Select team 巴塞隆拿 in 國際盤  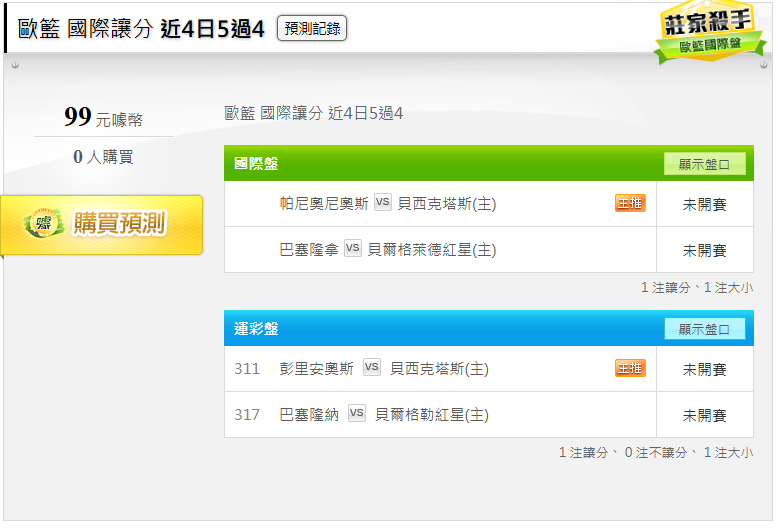[x=309, y=249]
